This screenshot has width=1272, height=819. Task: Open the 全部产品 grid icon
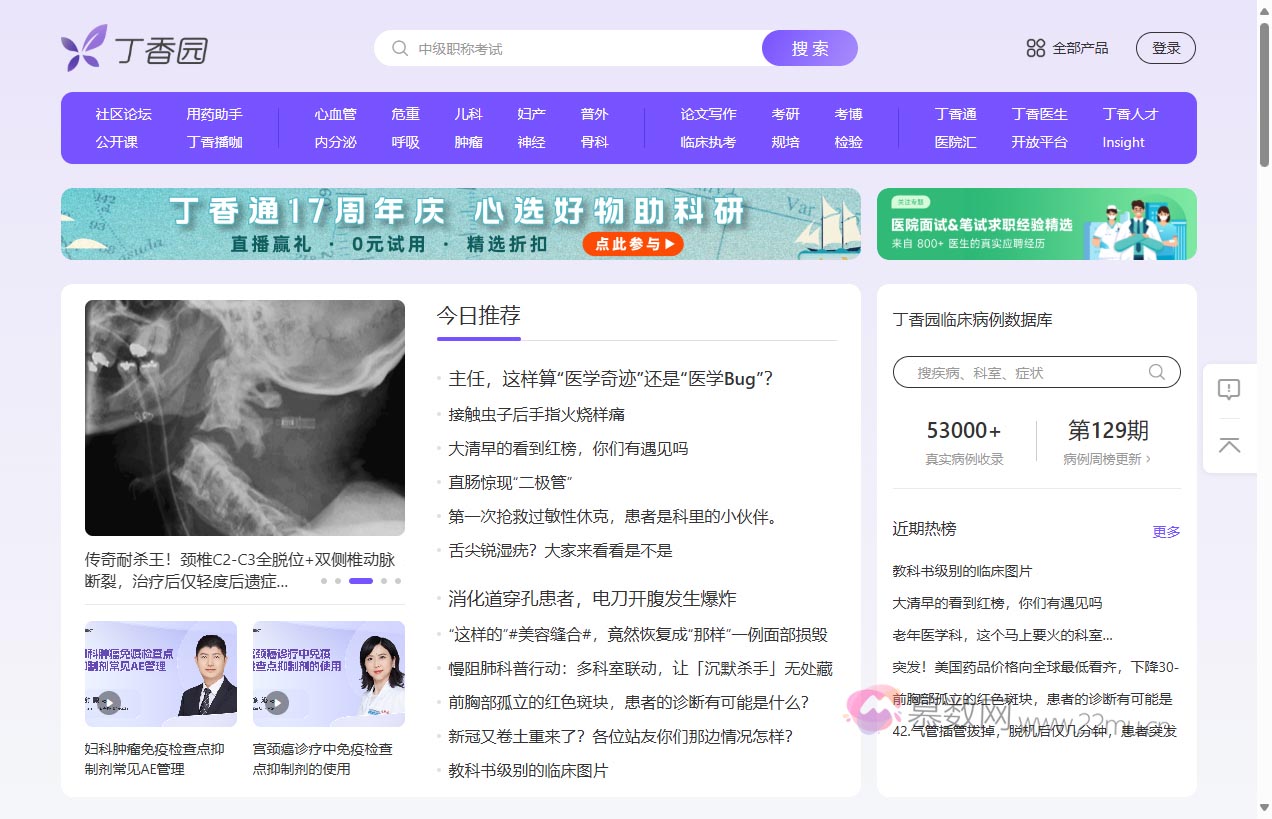tap(1035, 47)
